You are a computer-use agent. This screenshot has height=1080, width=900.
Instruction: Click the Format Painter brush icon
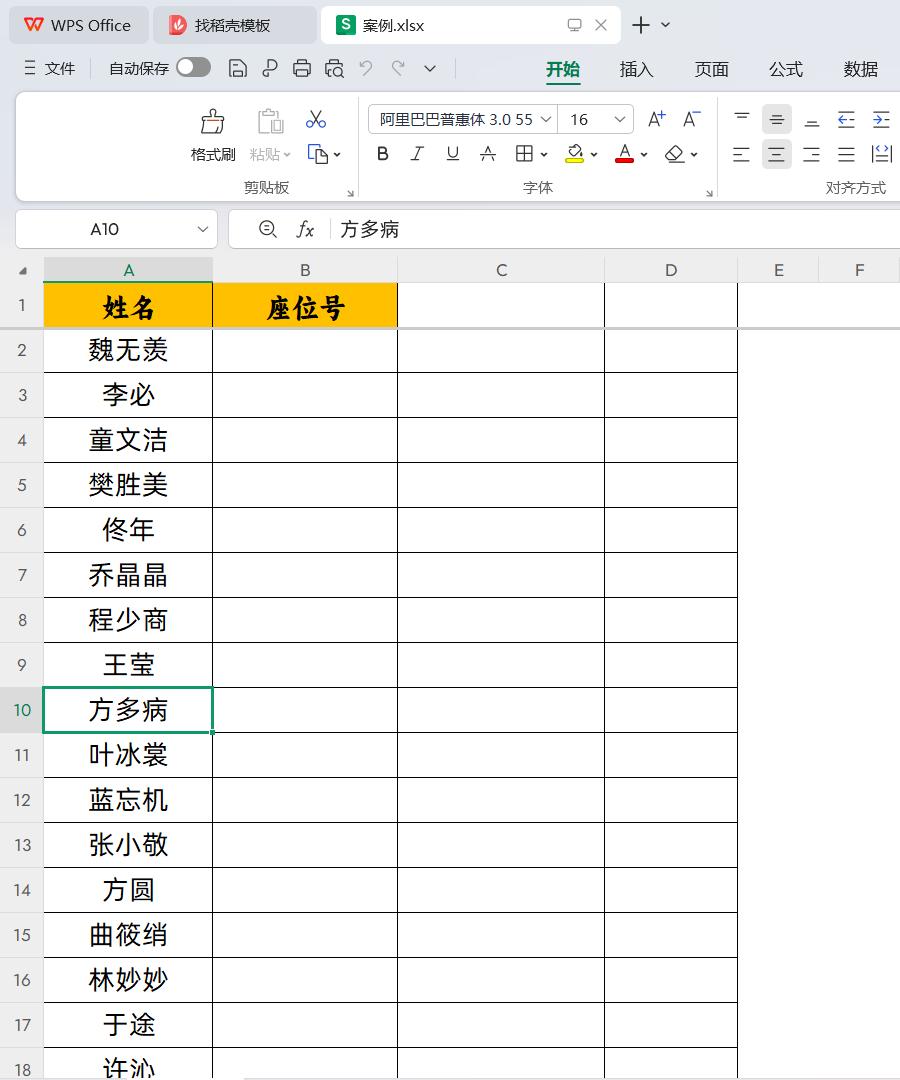(x=213, y=122)
